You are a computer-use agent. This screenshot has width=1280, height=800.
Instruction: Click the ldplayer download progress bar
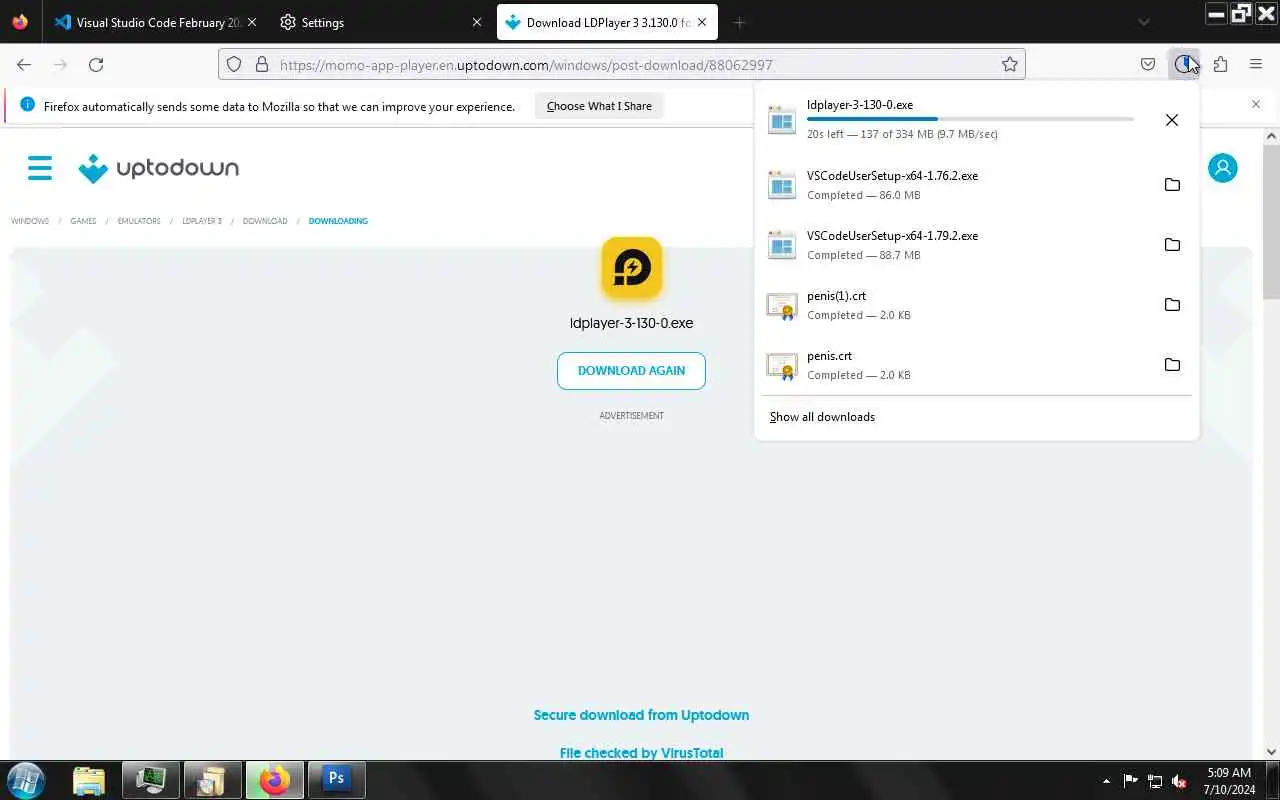point(970,119)
